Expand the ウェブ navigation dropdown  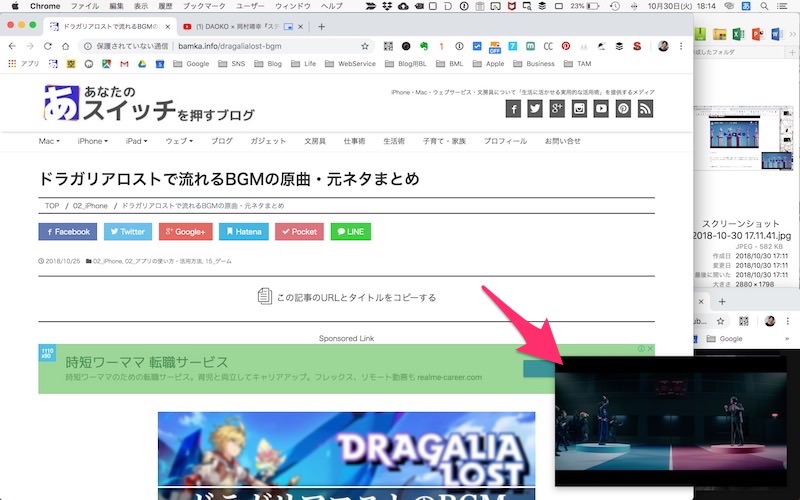point(179,141)
